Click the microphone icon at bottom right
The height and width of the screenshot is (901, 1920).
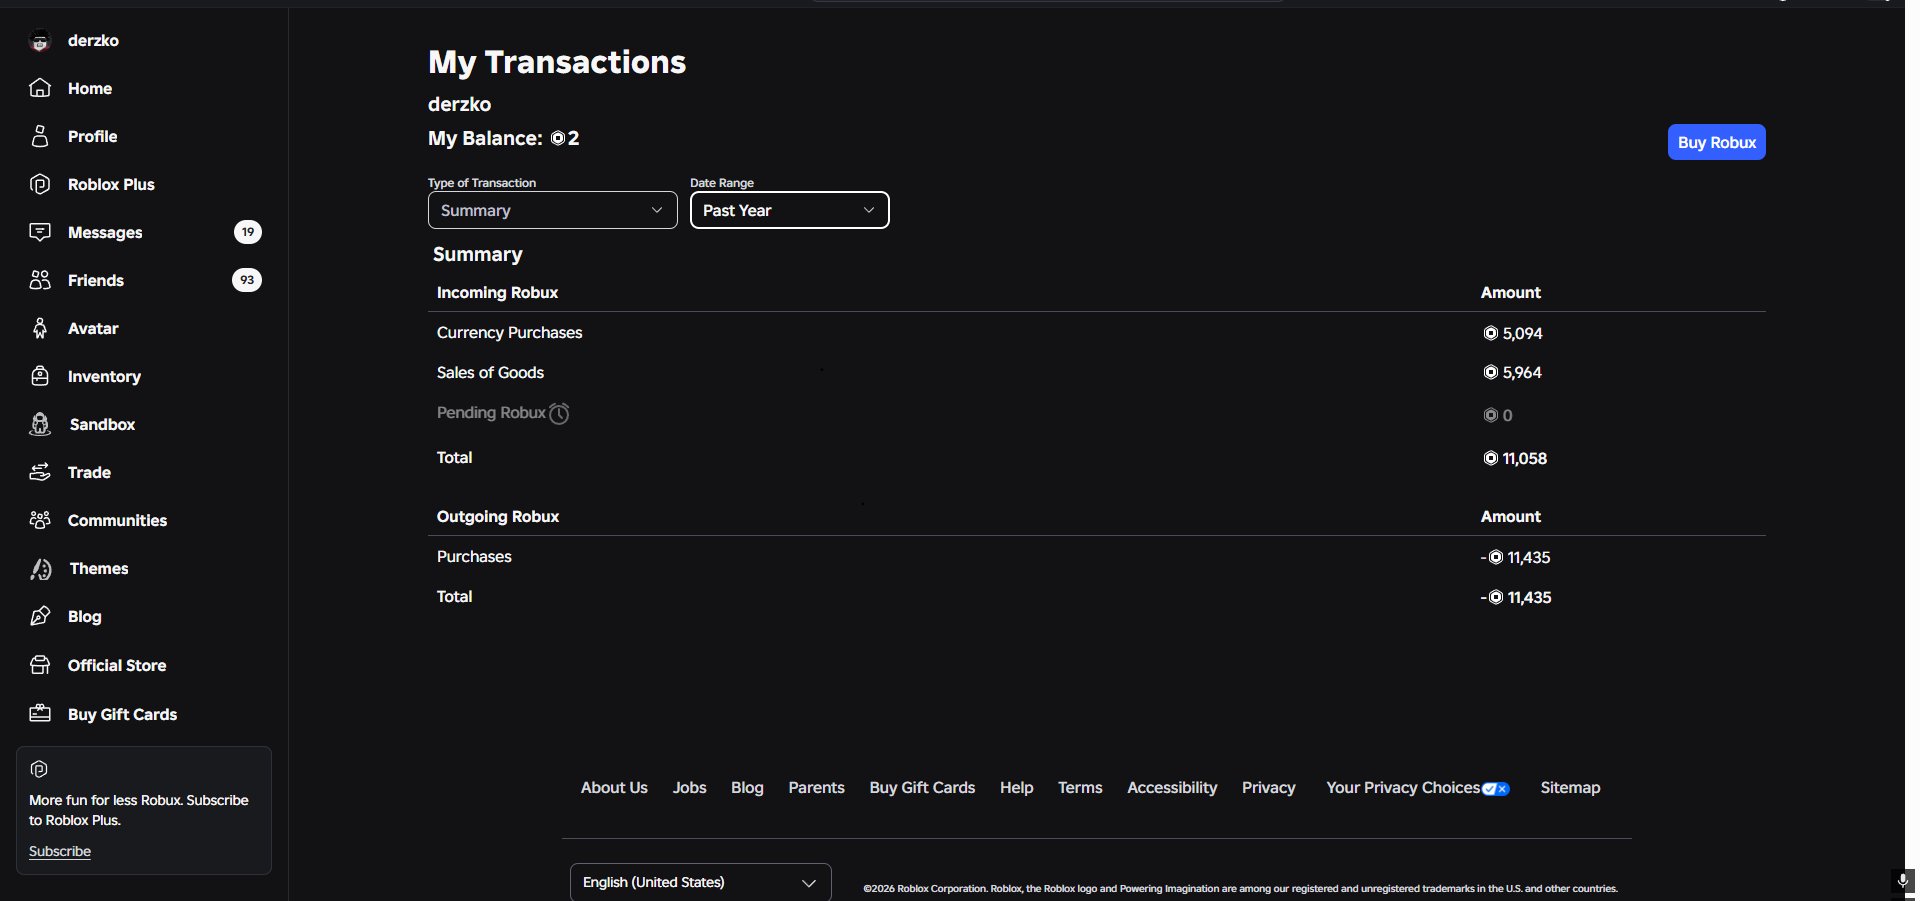point(1903,881)
